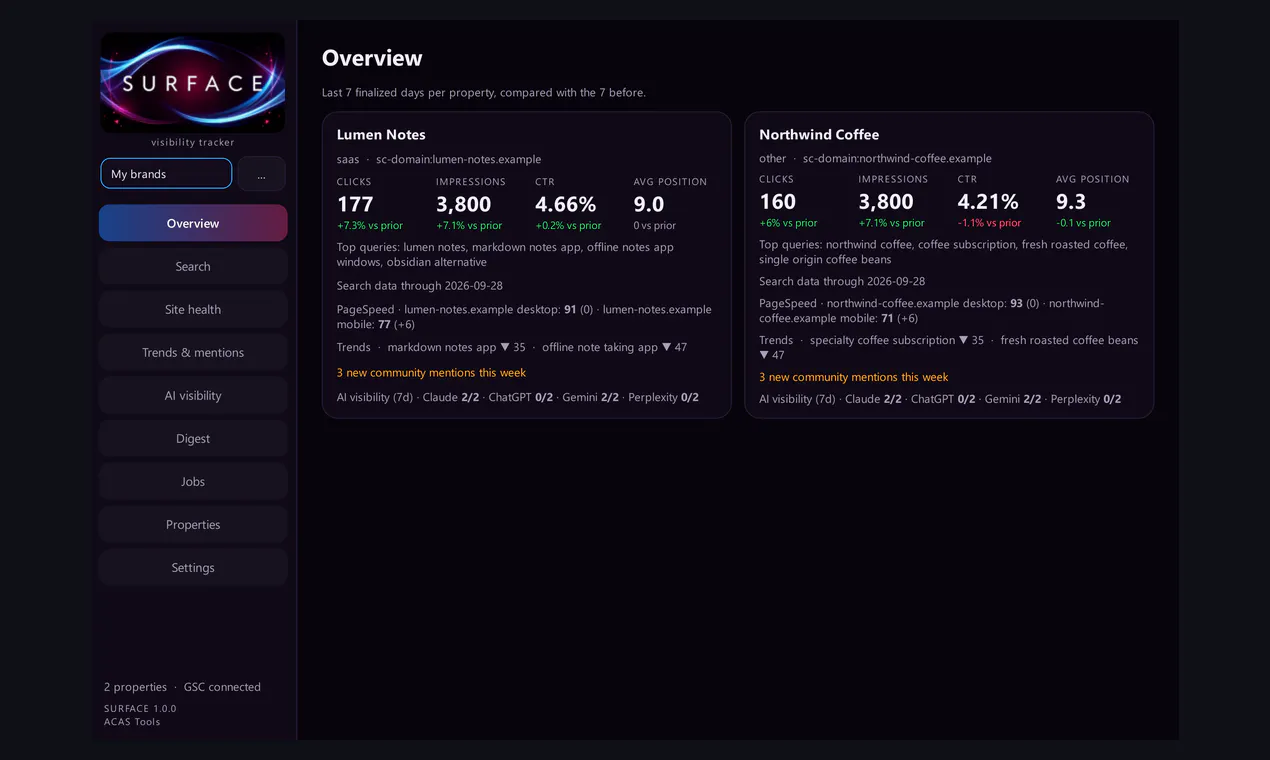
Task: Click the "ACAS Tools" footer text
Action: tap(132, 721)
